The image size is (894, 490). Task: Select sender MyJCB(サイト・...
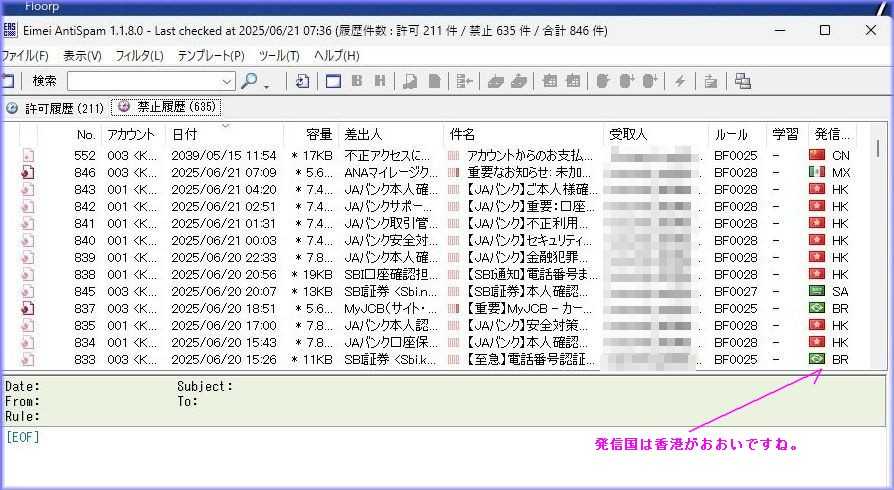tap(391, 309)
